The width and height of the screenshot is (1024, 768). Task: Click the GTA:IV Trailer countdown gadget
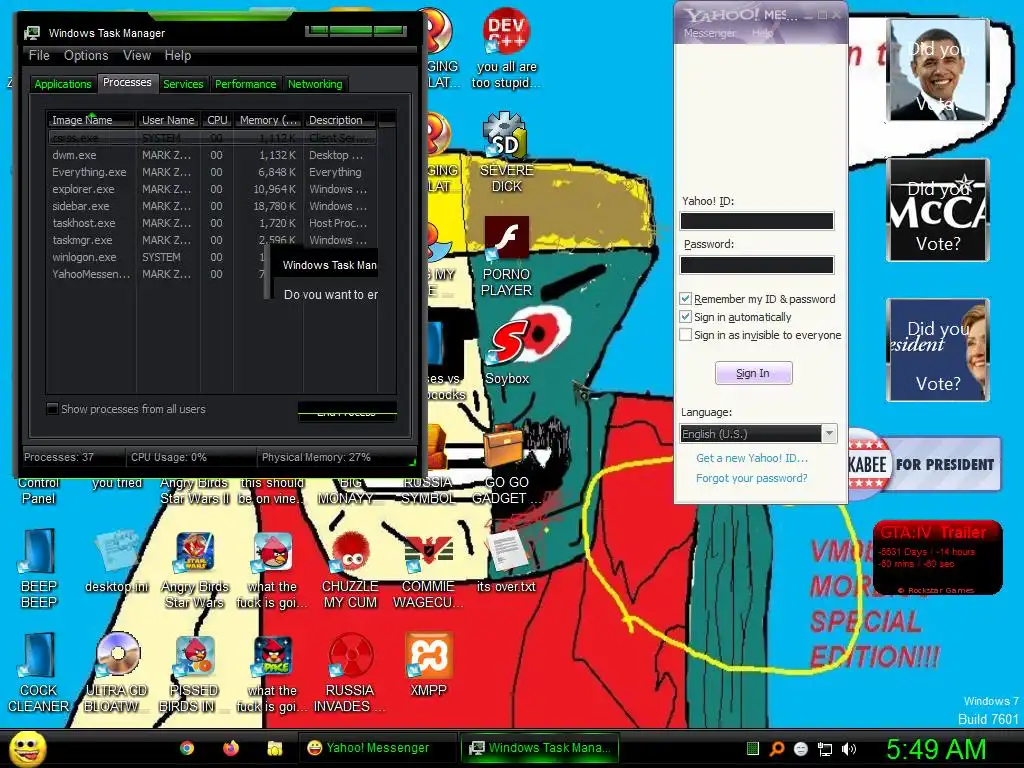[937, 558]
